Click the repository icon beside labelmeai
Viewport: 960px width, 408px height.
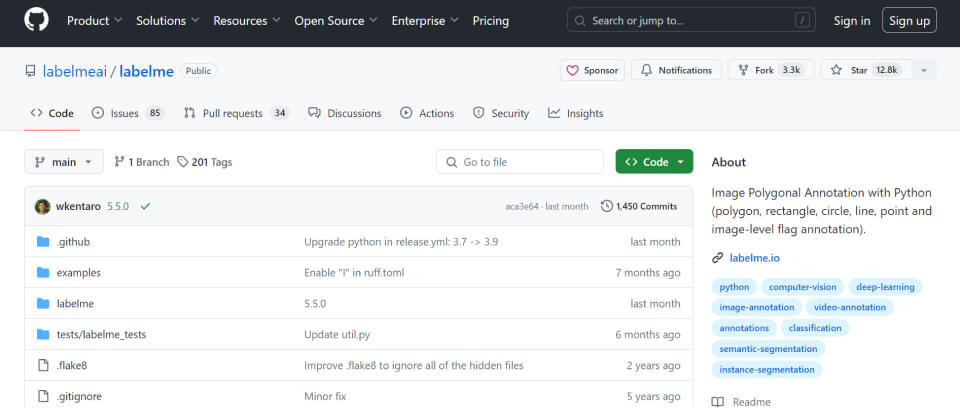click(30, 71)
